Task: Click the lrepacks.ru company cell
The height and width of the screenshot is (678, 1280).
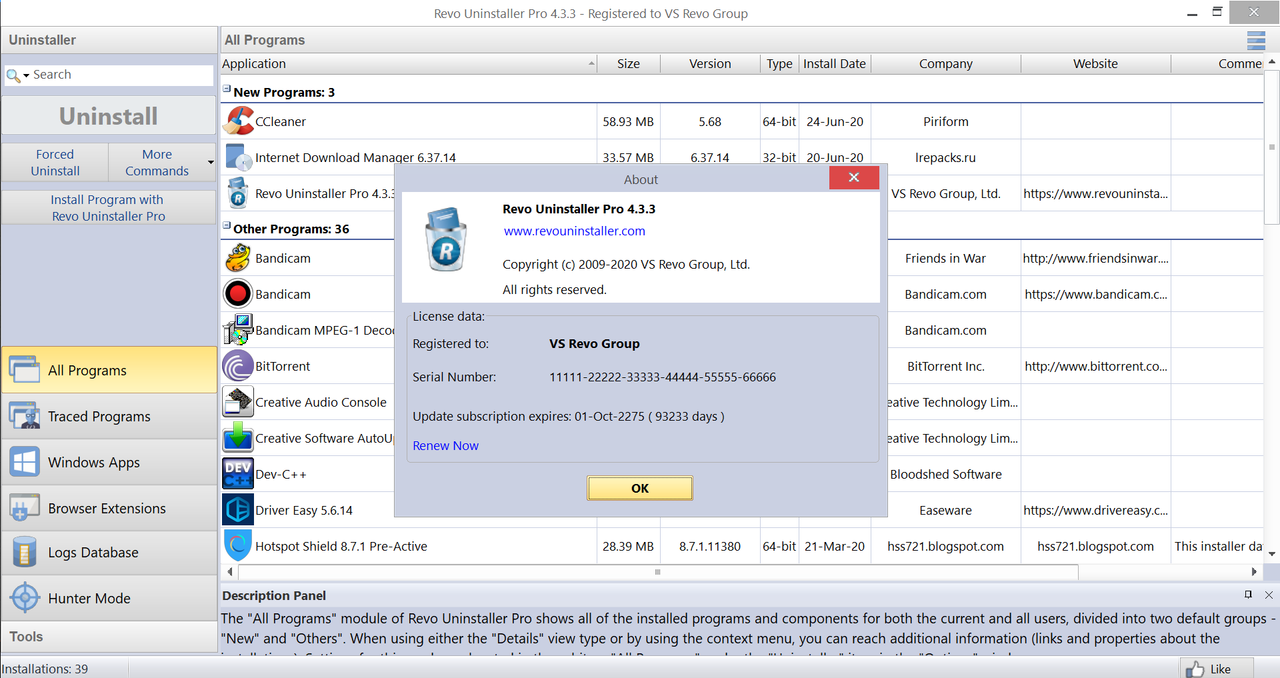Action: (x=946, y=158)
